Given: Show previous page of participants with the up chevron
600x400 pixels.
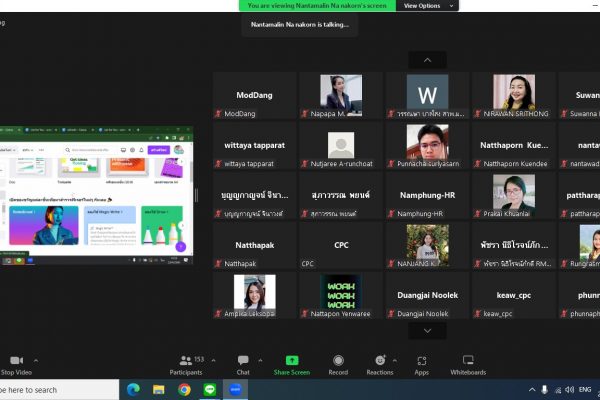Looking at the screenshot, I should tap(427, 60).
